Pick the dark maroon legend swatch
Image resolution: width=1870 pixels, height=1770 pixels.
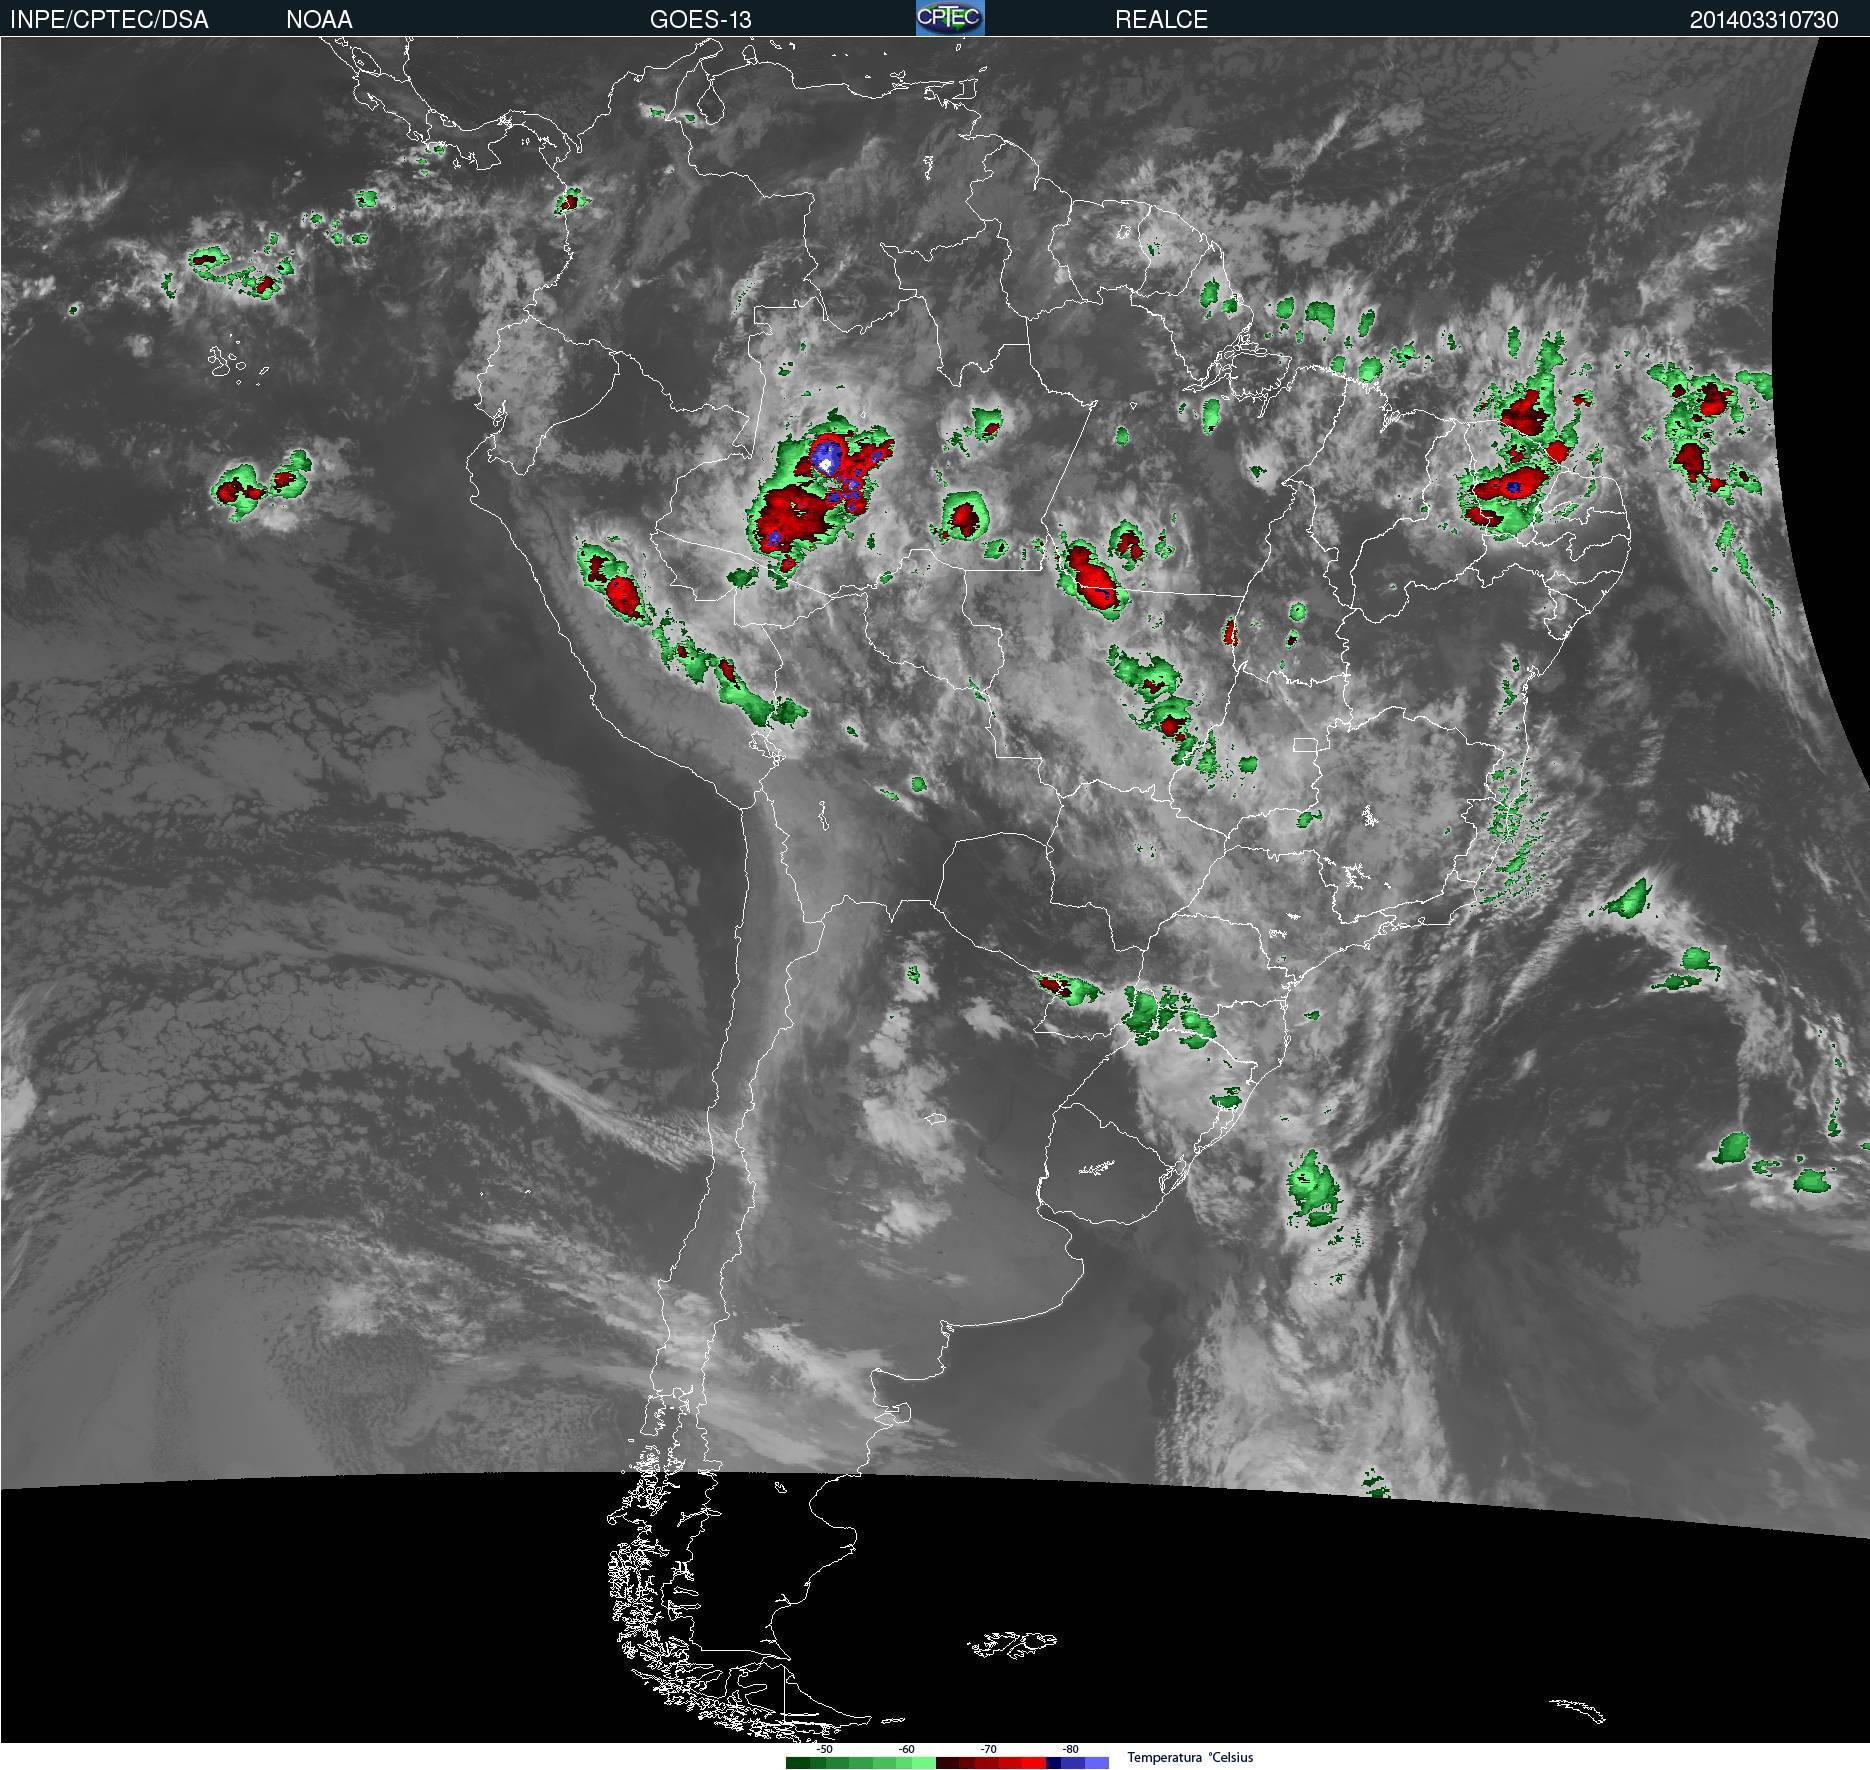(947, 1763)
